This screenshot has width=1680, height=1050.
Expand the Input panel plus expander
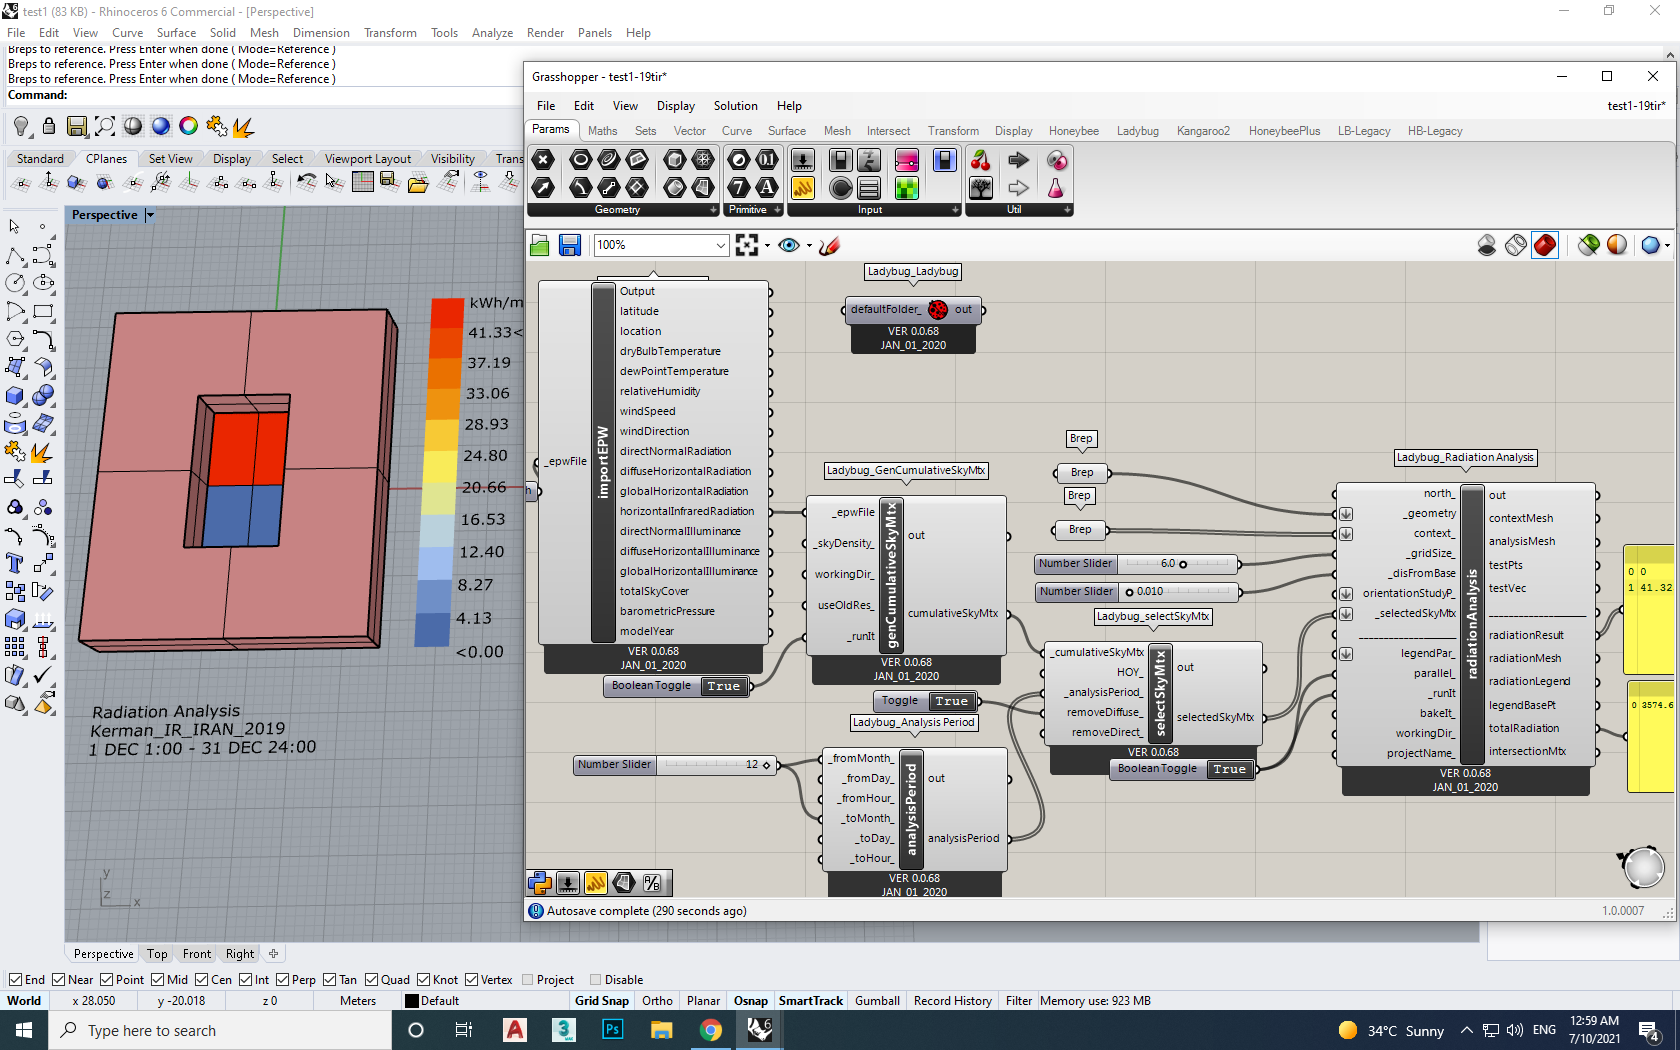(x=955, y=210)
